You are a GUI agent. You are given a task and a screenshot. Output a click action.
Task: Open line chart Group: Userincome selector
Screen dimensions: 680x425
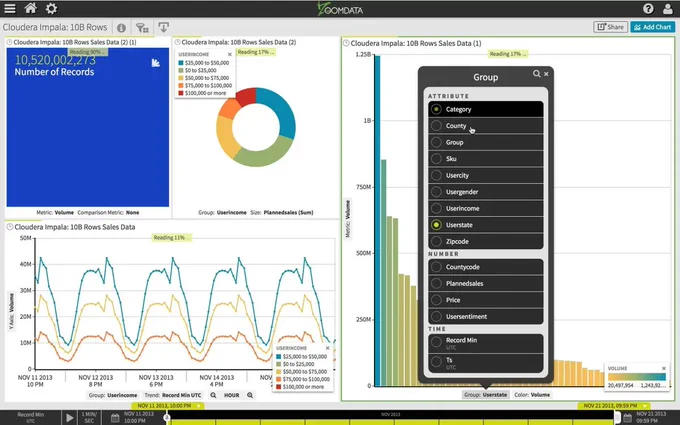point(113,395)
